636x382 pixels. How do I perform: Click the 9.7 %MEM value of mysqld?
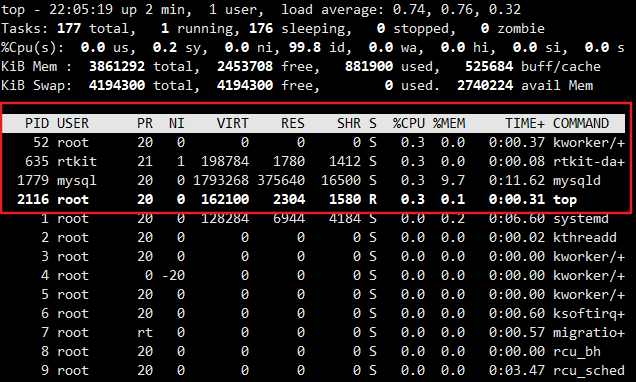point(453,180)
